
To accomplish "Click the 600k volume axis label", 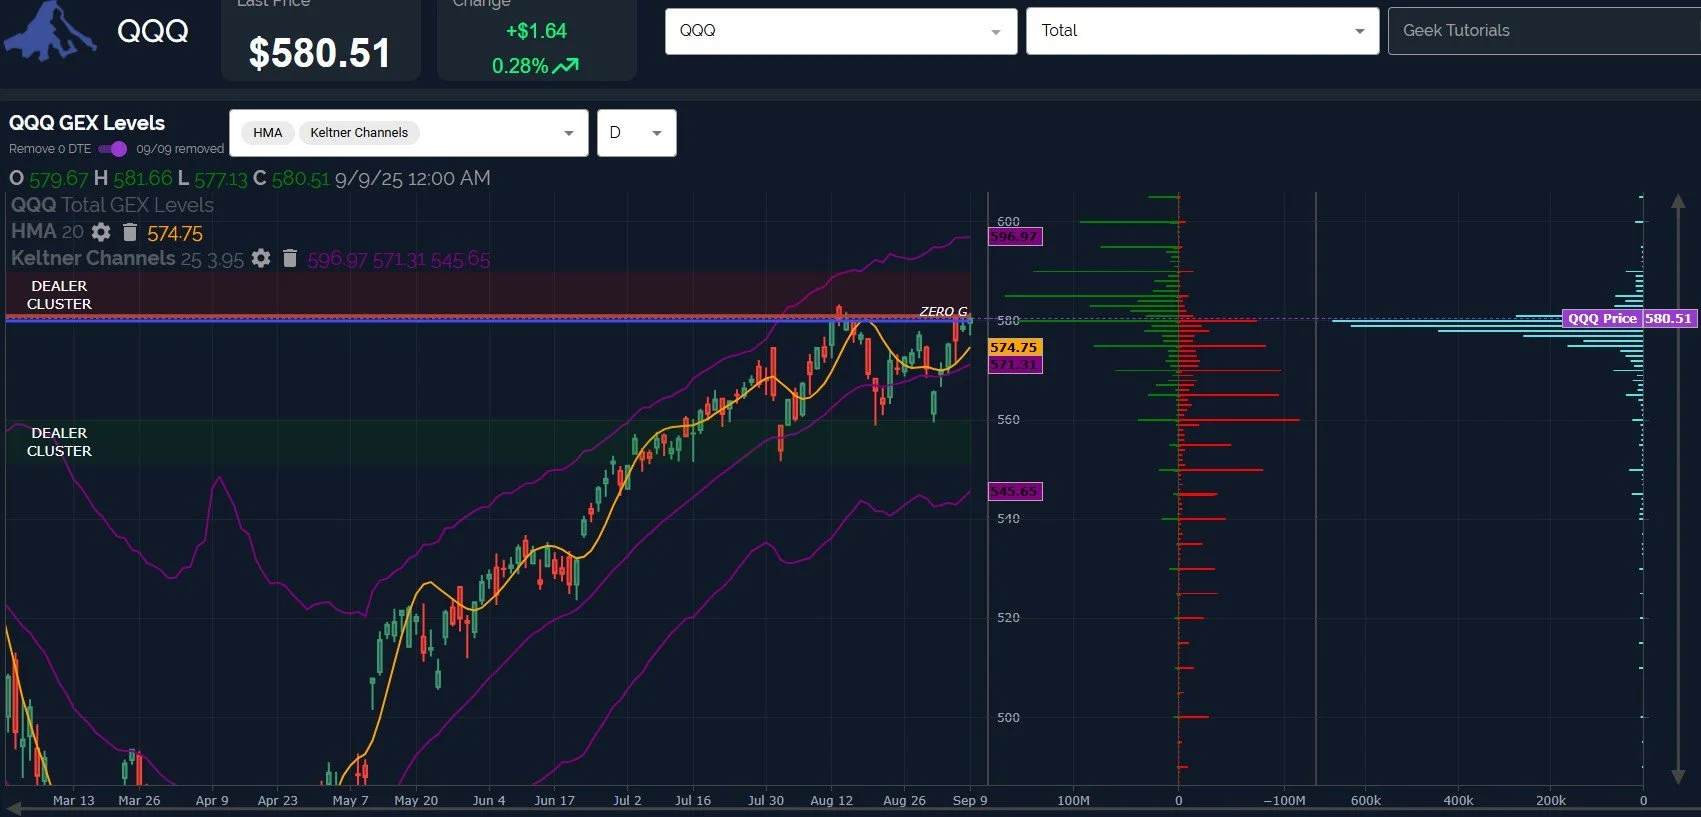I will click(1365, 800).
